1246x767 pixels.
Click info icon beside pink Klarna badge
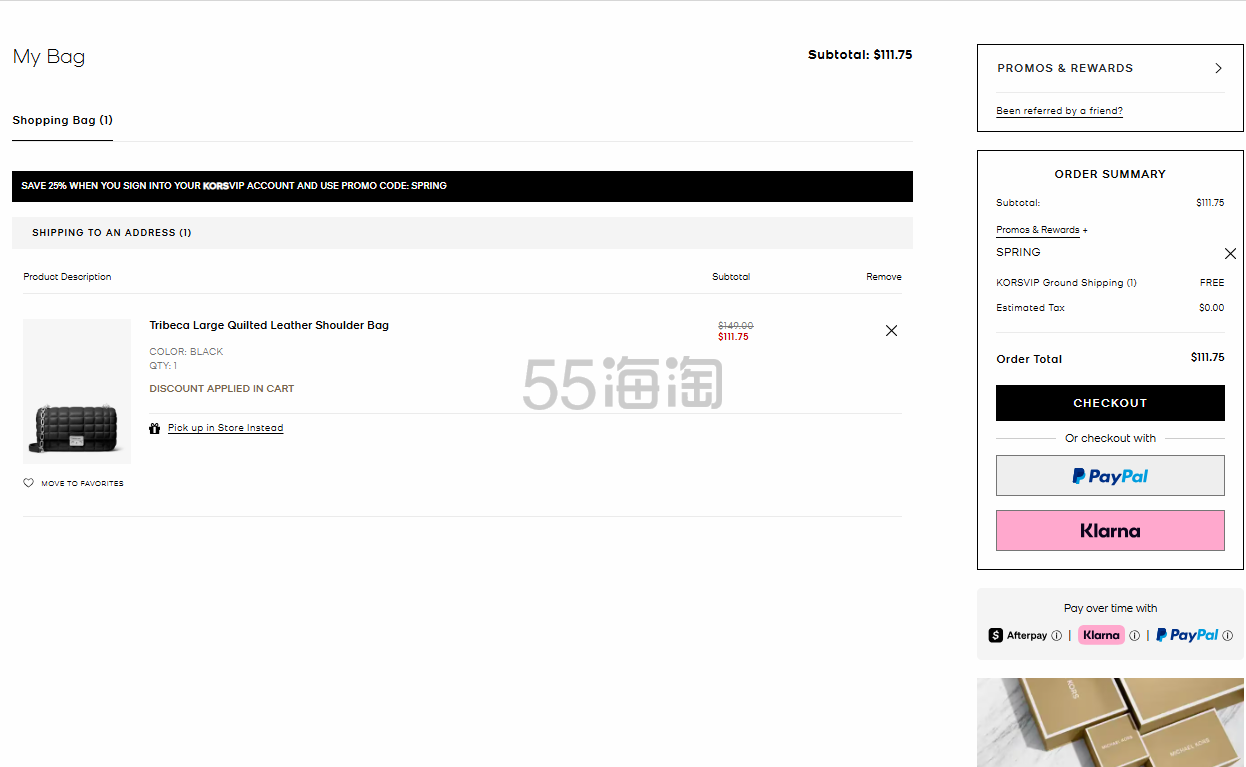click(1134, 636)
